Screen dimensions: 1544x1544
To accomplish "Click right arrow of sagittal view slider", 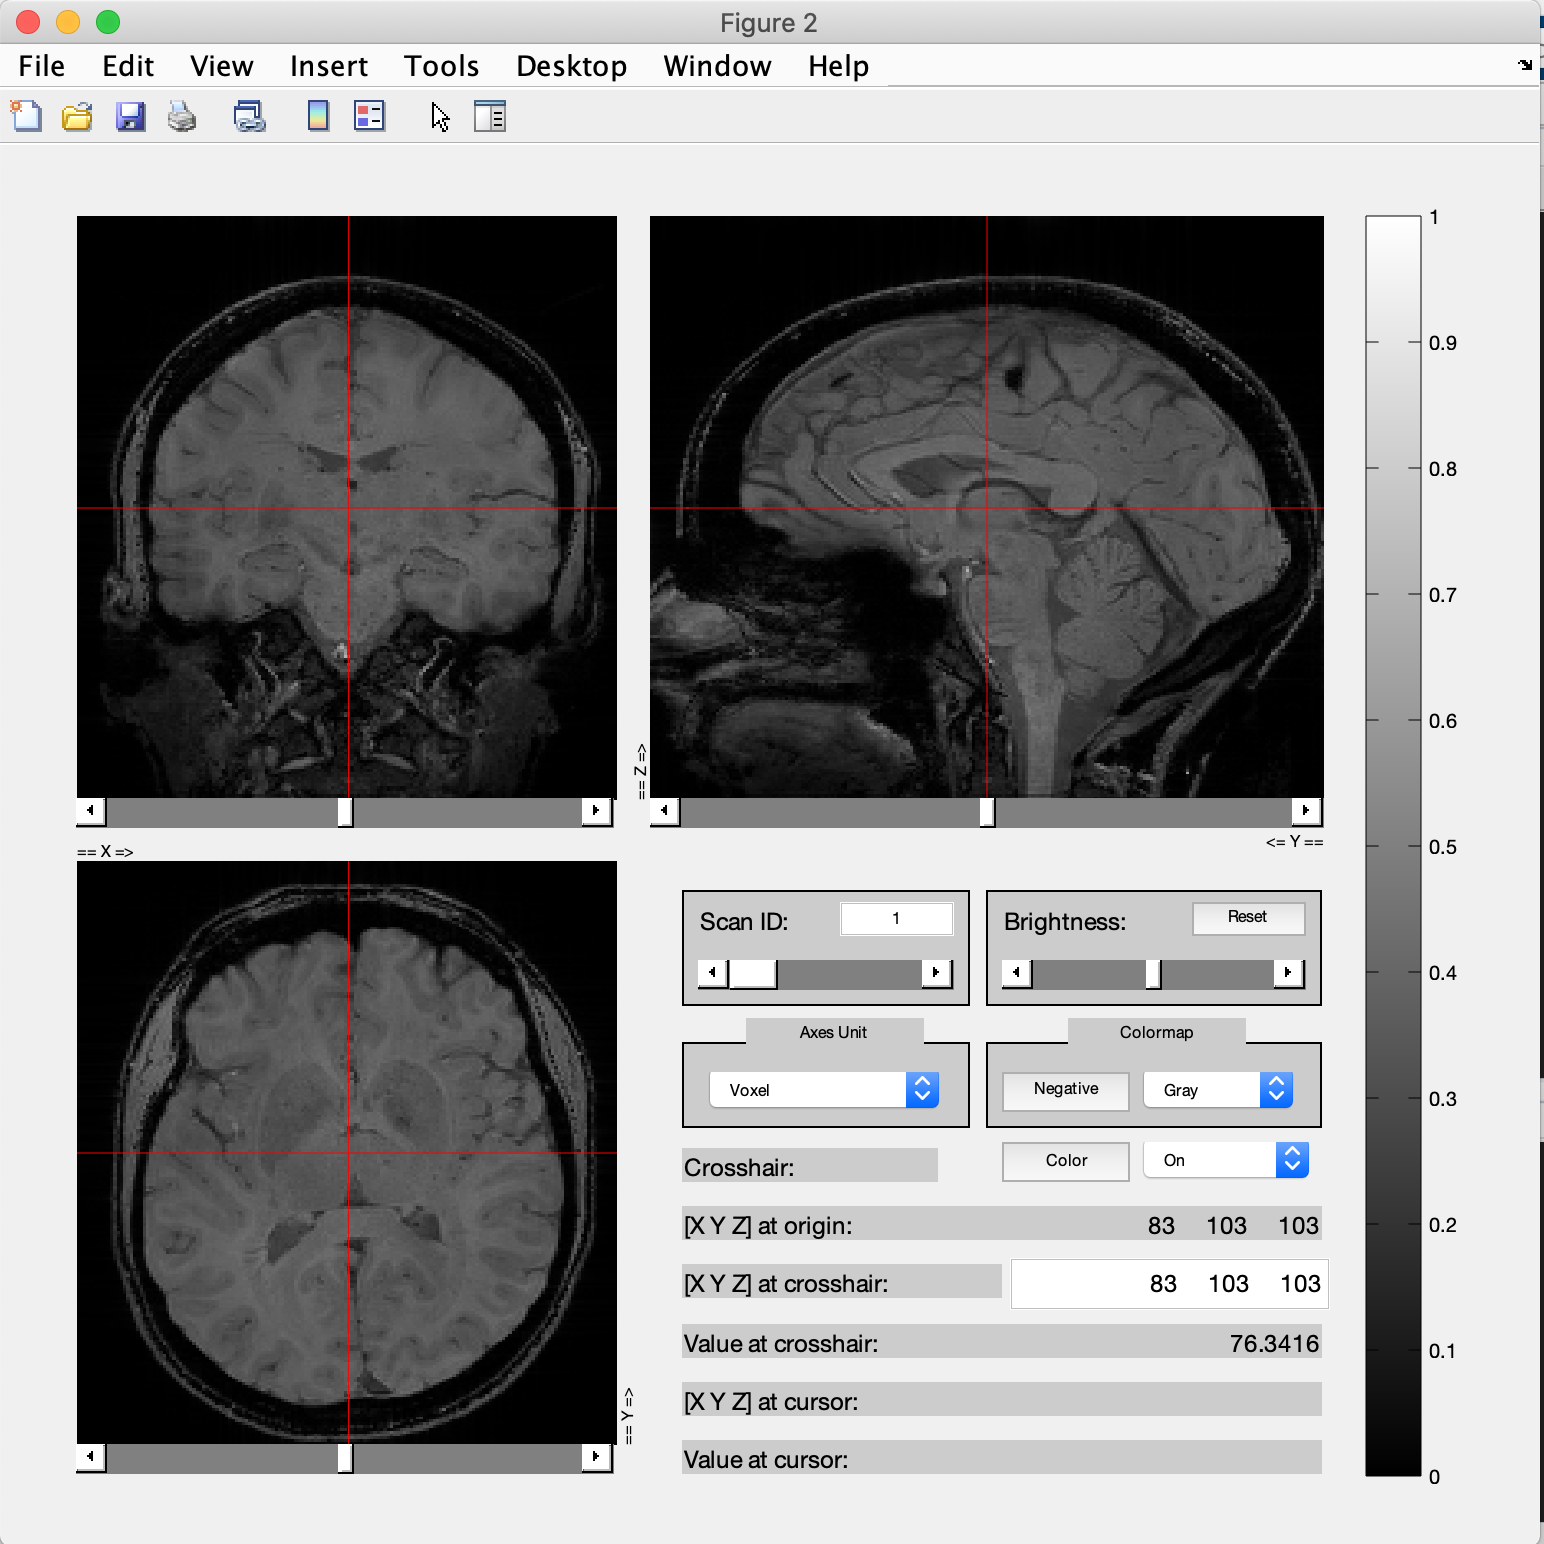I will click(x=1305, y=810).
